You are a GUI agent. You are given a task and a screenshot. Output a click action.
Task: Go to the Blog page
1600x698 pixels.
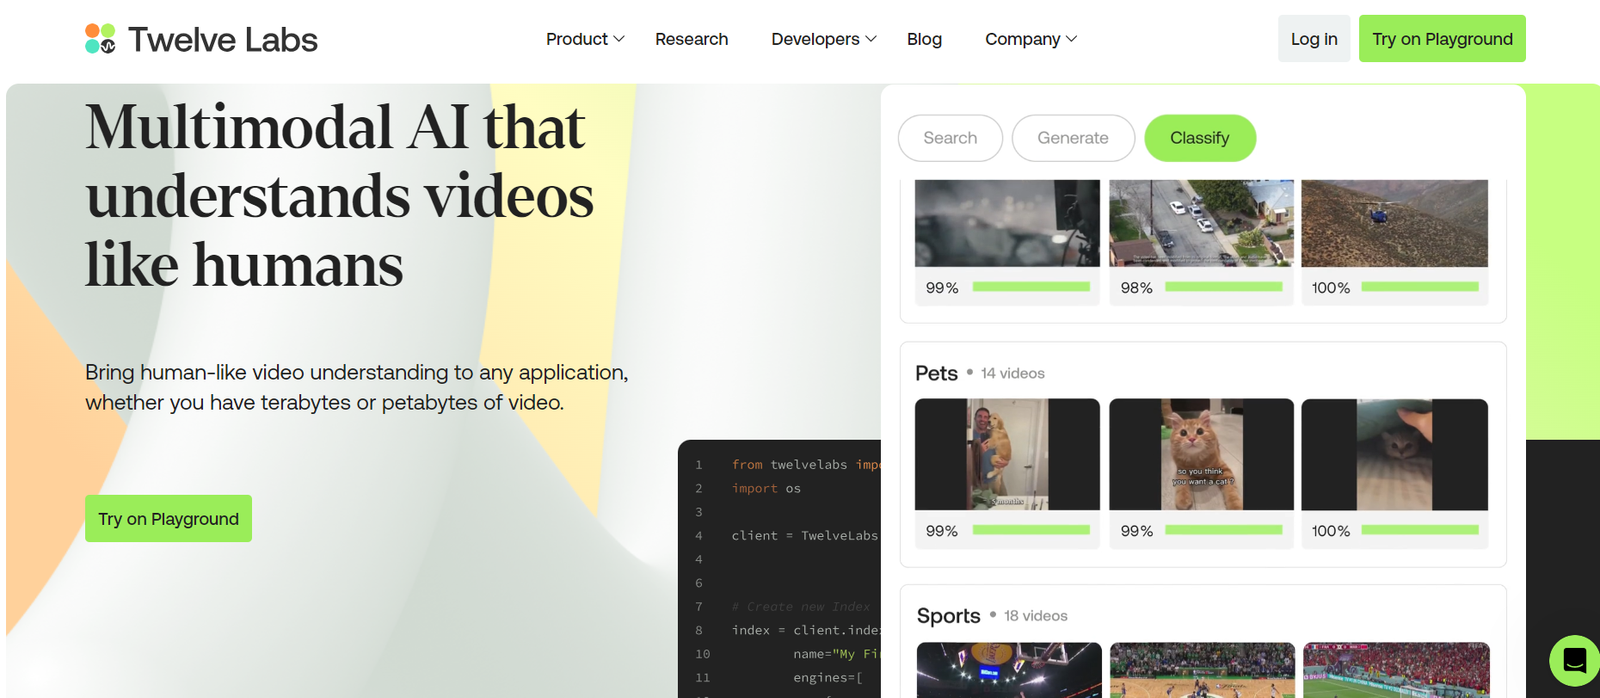924,39
